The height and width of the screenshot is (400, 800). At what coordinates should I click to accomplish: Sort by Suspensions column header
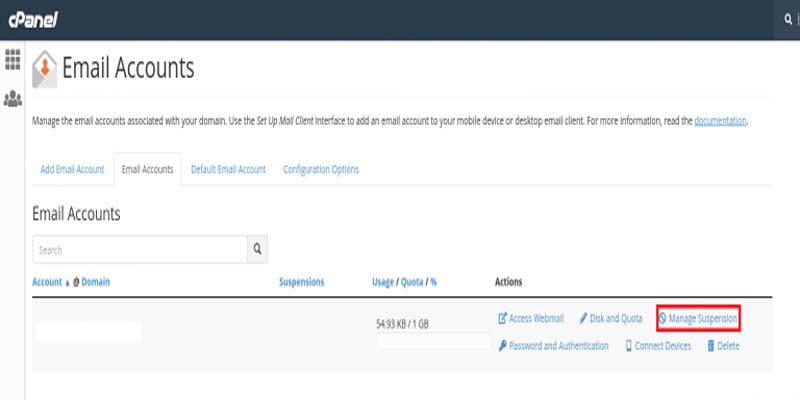pos(301,282)
